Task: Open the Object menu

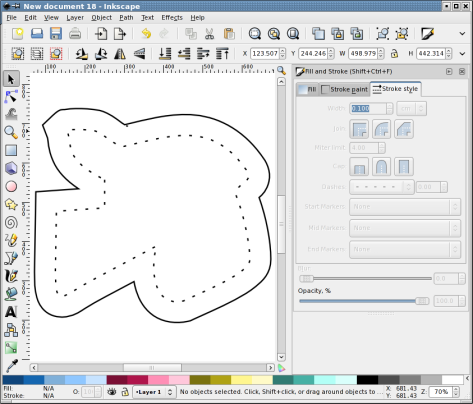Action: coord(102,18)
